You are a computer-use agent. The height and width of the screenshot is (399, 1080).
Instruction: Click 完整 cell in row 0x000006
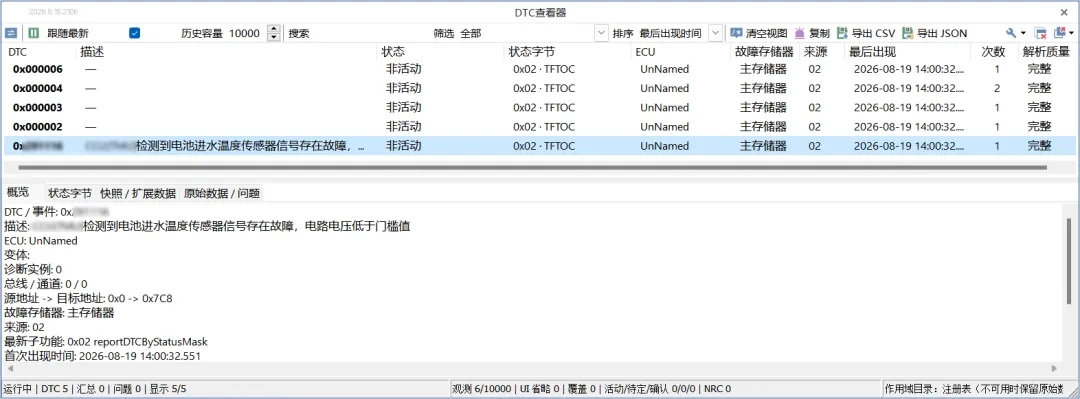[x=1039, y=69]
